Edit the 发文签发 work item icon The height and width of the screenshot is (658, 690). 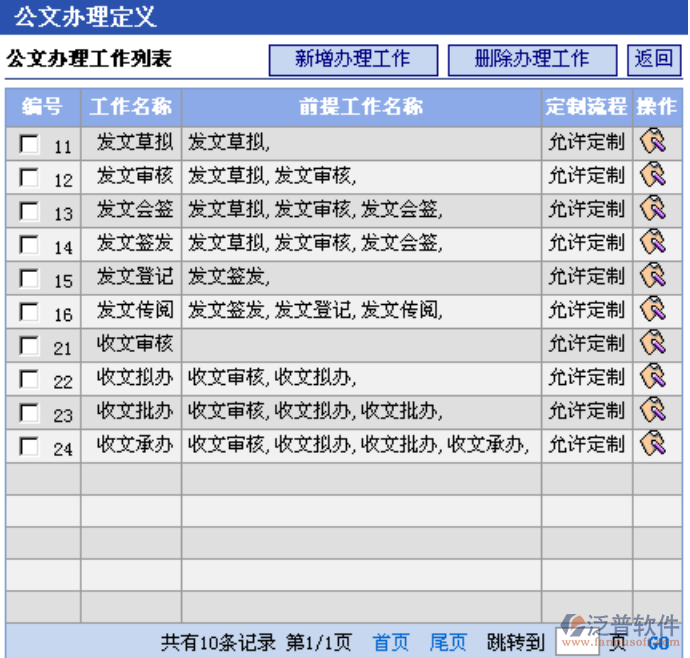653,243
